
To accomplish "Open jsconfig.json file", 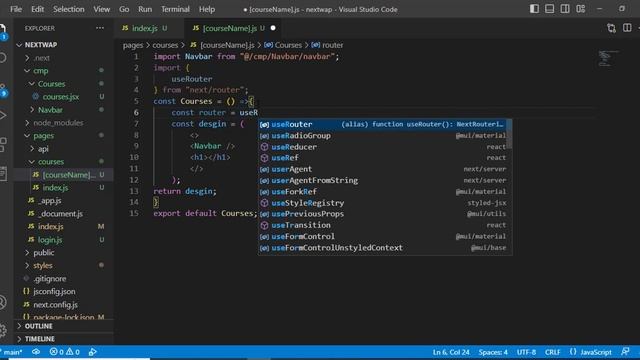I will (x=54, y=291).
